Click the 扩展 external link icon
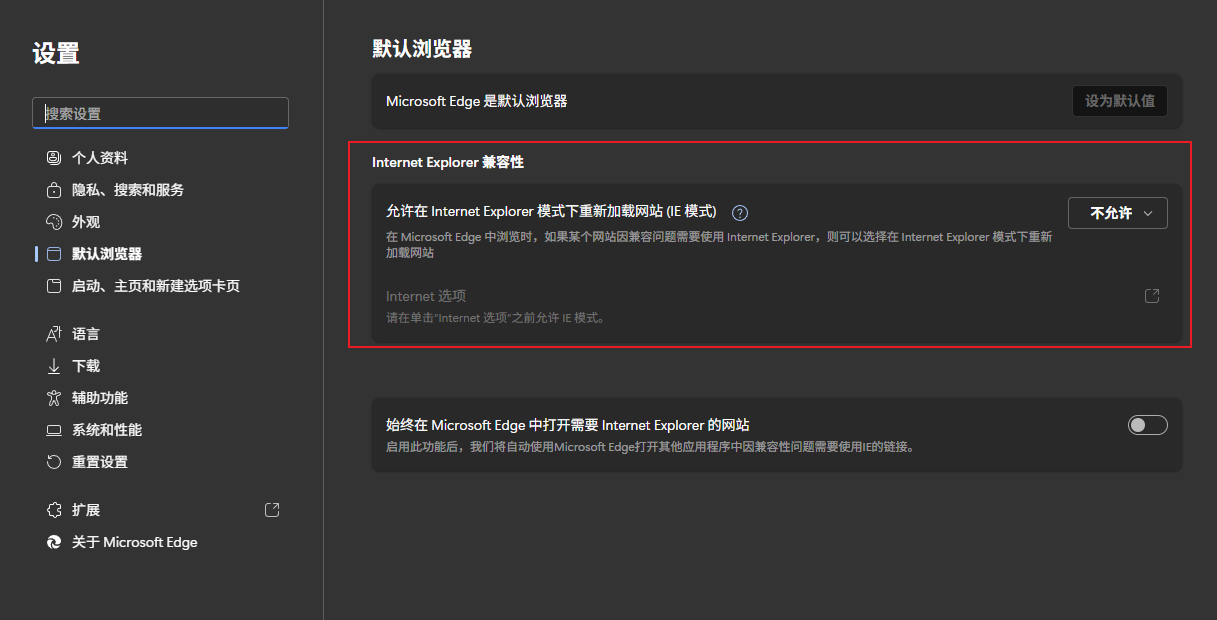The width and height of the screenshot is (1217, 620). coord(271,509)
